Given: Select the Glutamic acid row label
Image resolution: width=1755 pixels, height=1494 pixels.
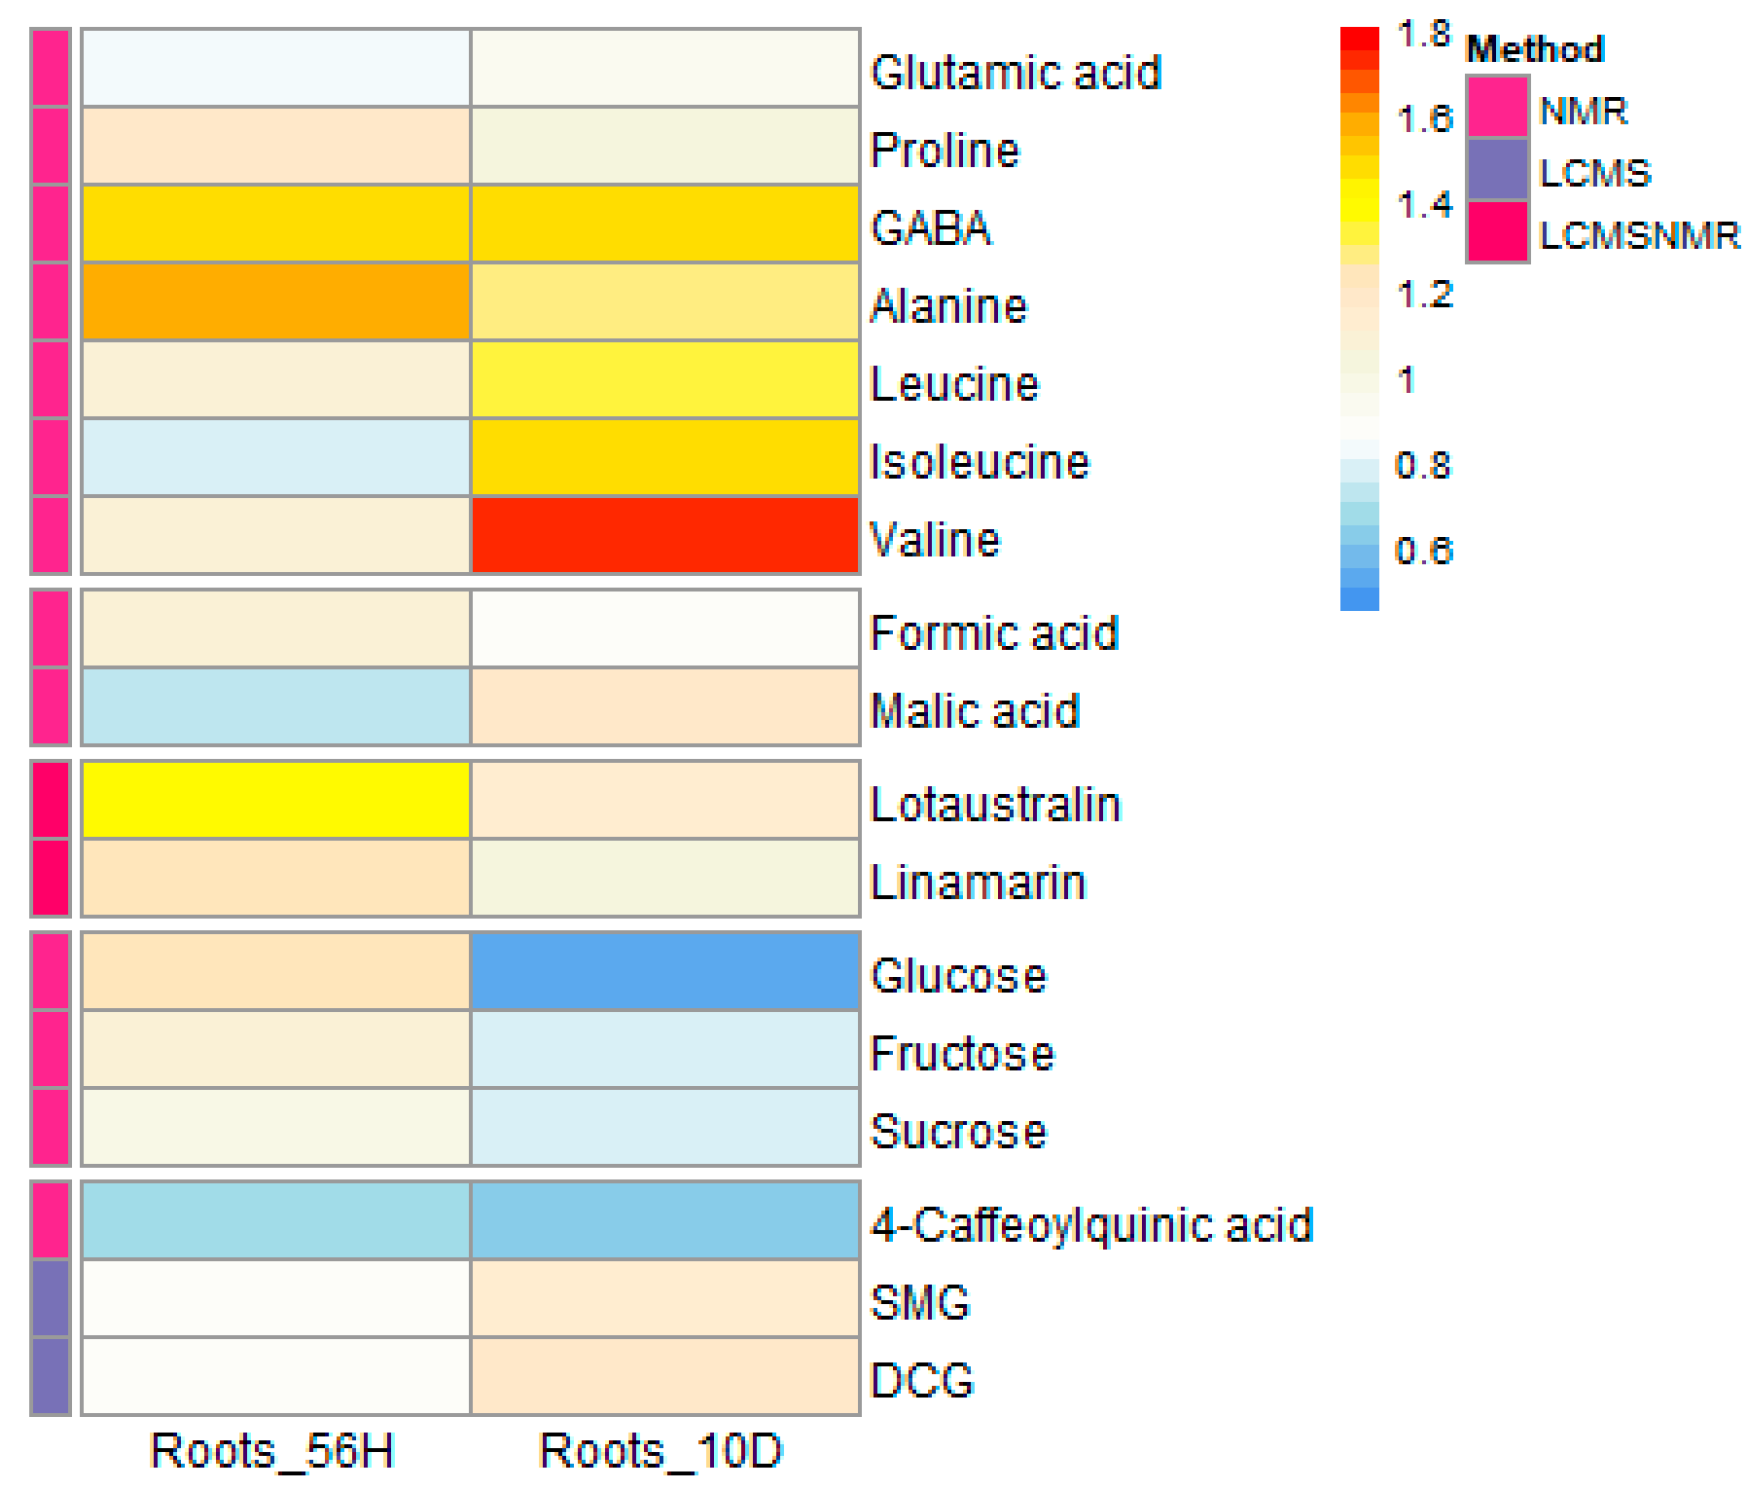Looking at the screenshot, I should coord(1015,73).
